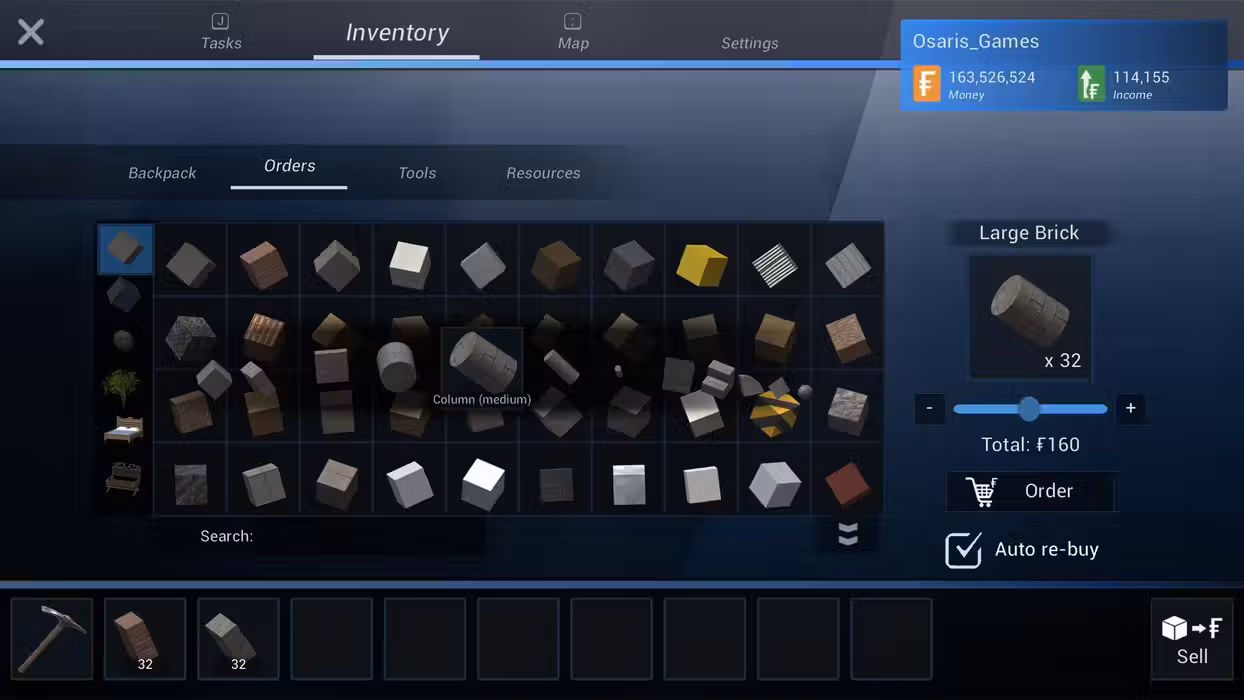Open the Map tab
The width and height of the screenshot is (1244, 700).
[x=573, y=32]
